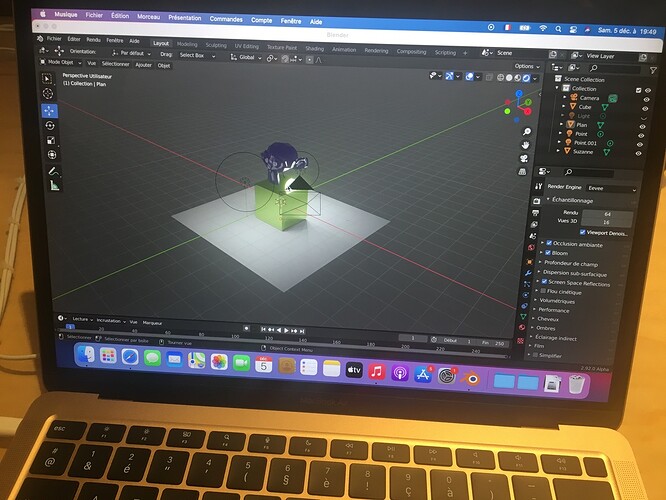The image size is (666, 500).
Task: Open the Select Box drag dropdown
Action: tap(197, 55)
